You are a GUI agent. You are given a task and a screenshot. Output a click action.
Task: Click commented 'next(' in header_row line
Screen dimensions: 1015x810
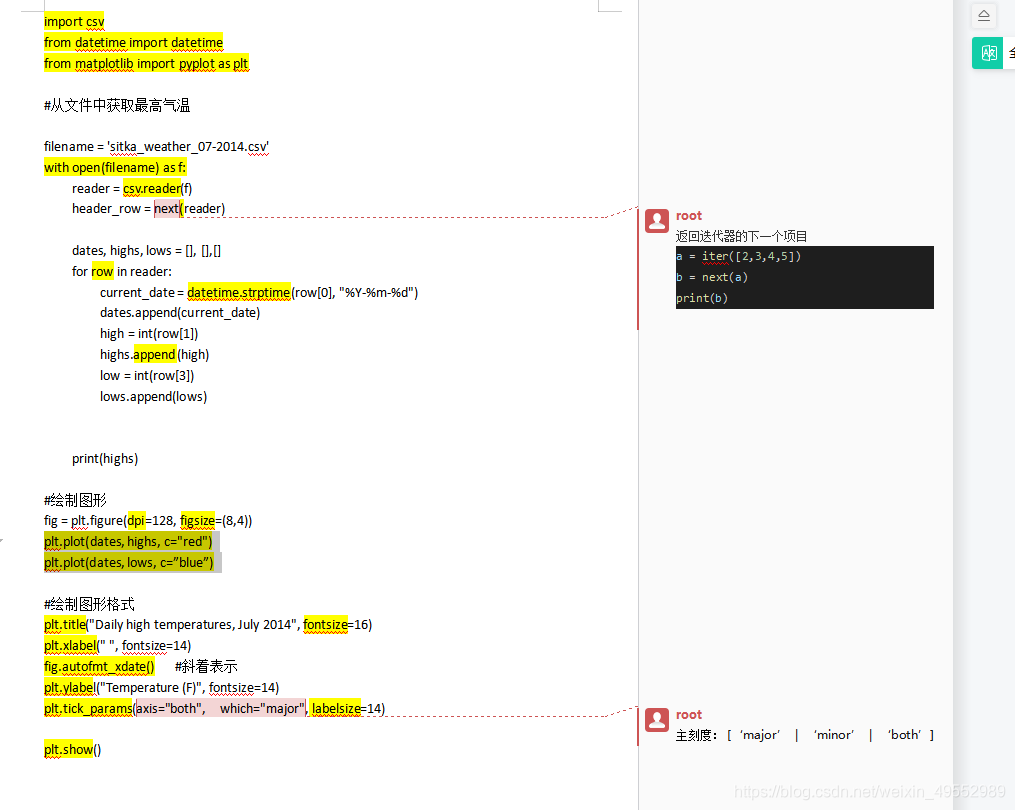[168, 208]
